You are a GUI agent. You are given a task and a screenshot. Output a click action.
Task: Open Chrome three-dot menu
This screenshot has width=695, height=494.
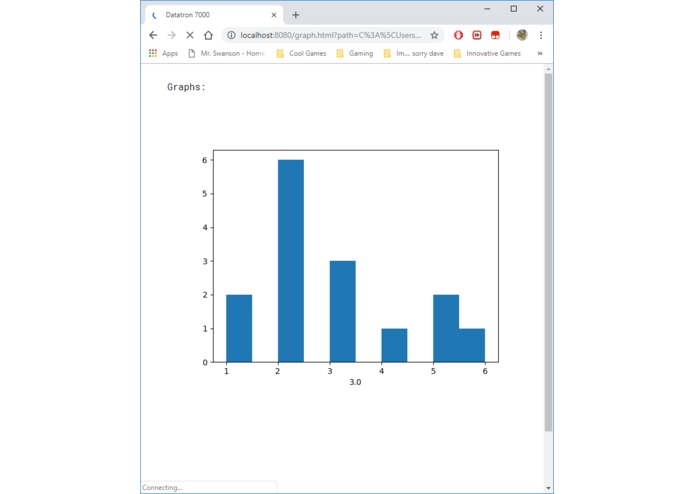[541, 35]
